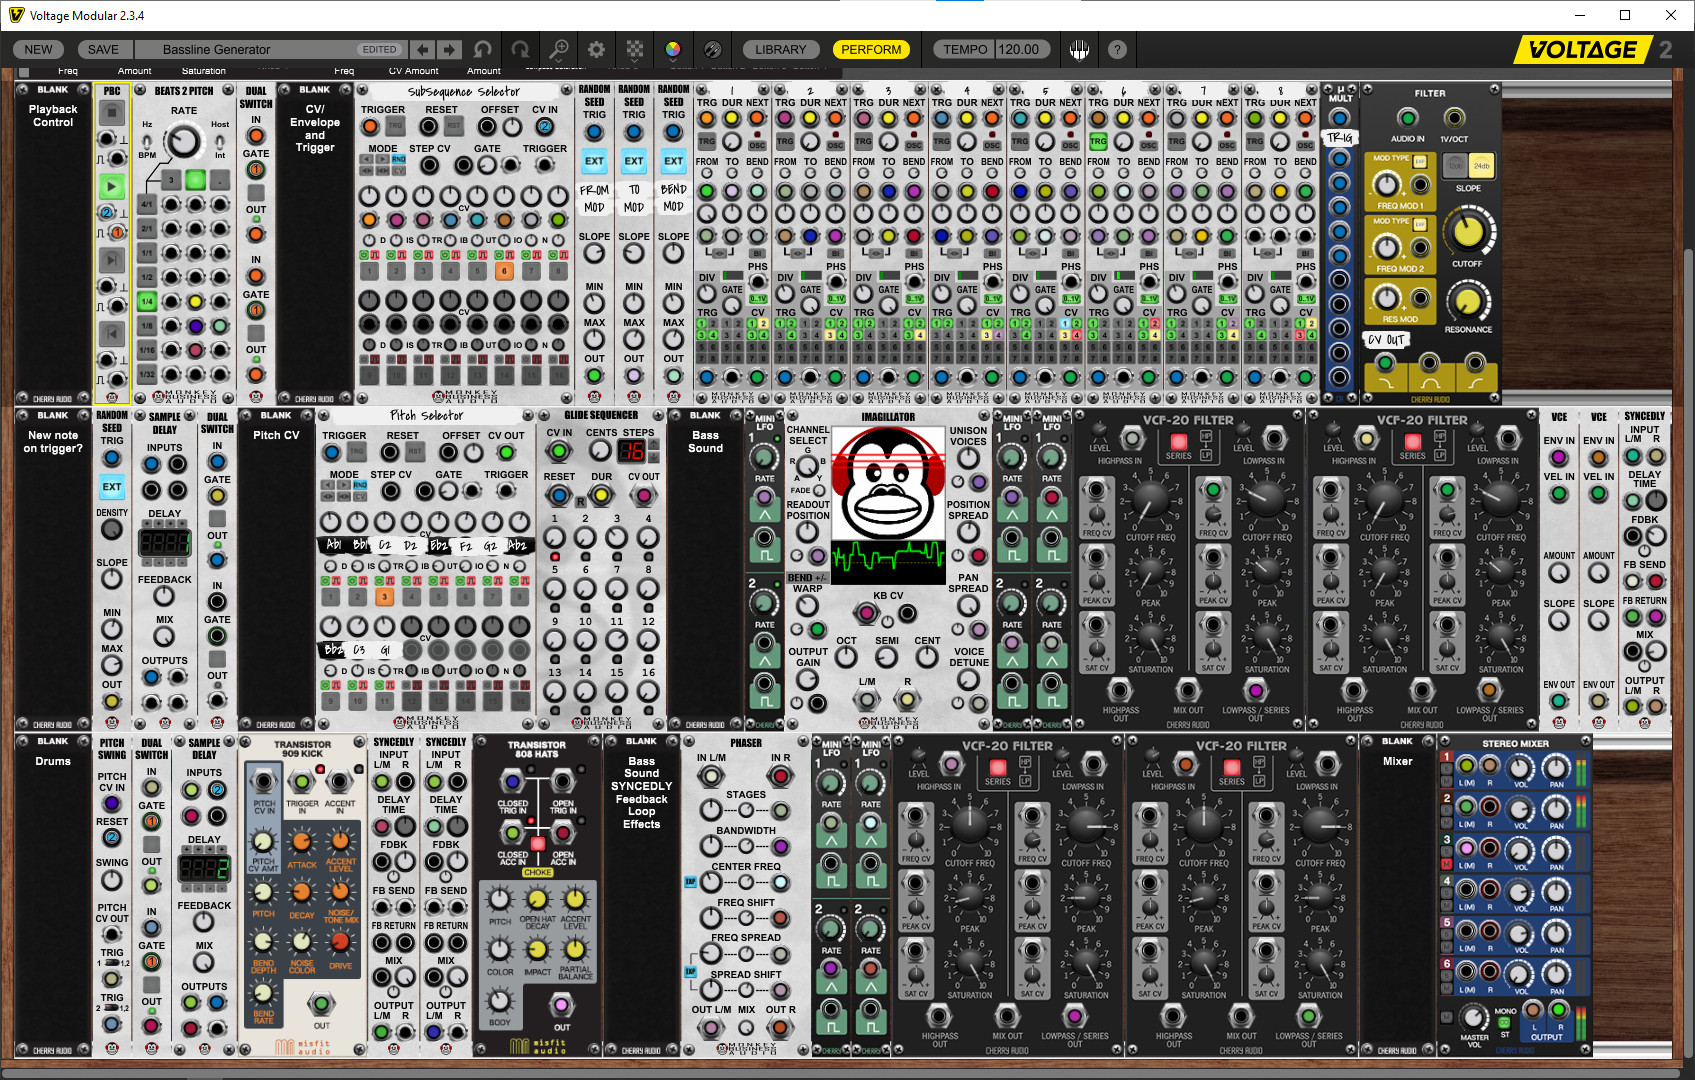
Task: Click the "EDITED" tag in the preset name field
Action: pos(379,49)
